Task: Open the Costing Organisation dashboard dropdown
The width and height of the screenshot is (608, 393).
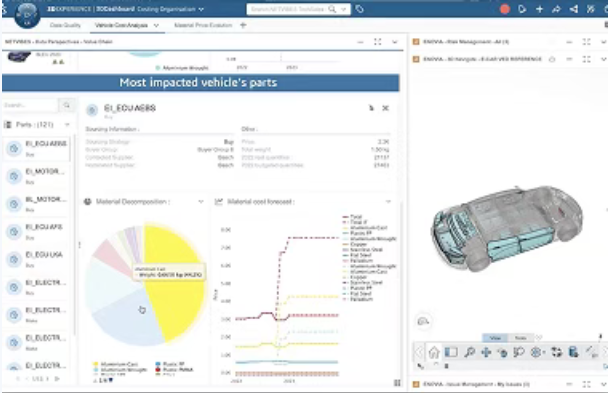Action: coord(201,9)
